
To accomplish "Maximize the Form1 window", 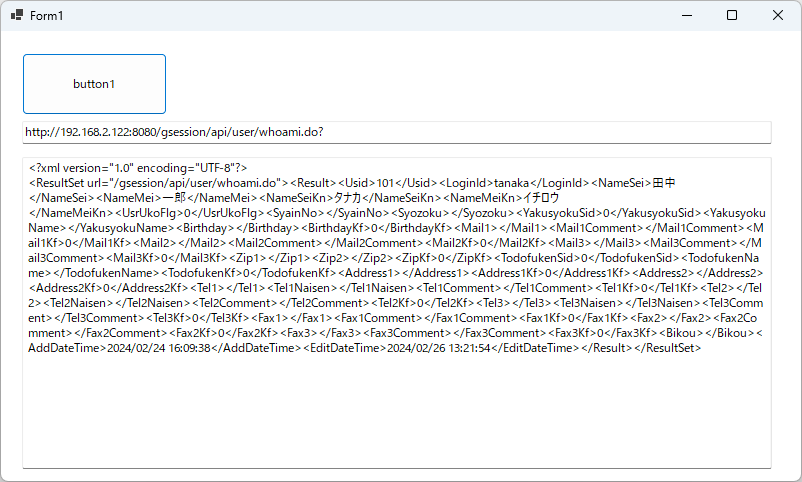I will click(x=732, y=16).
